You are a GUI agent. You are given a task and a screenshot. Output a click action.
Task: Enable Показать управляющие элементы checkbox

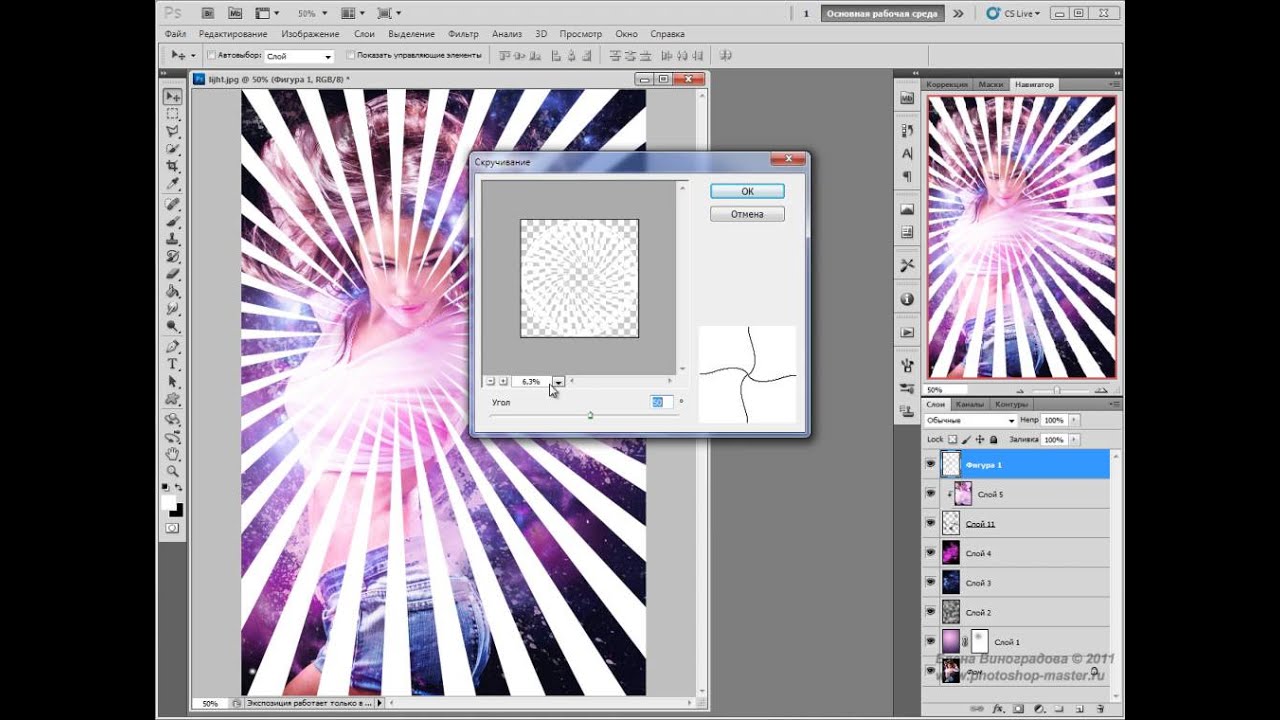(350, 55)
